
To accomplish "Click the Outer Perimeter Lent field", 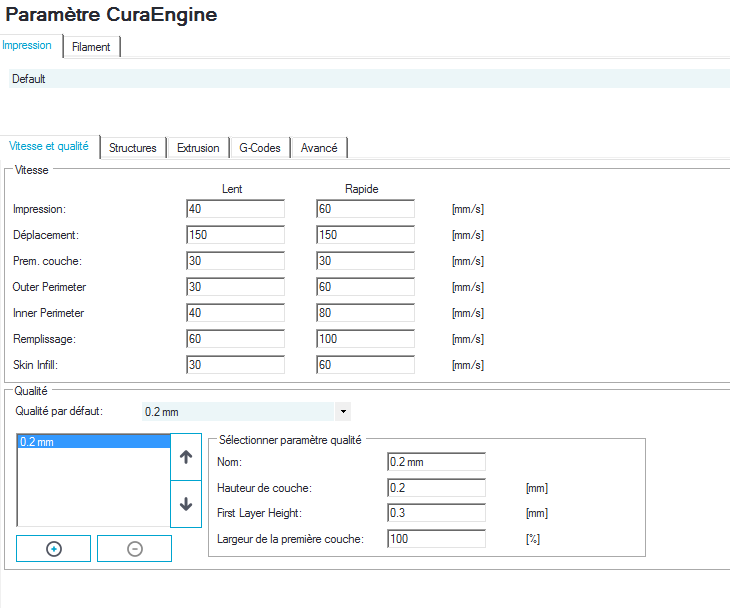I will pos(236,287).
